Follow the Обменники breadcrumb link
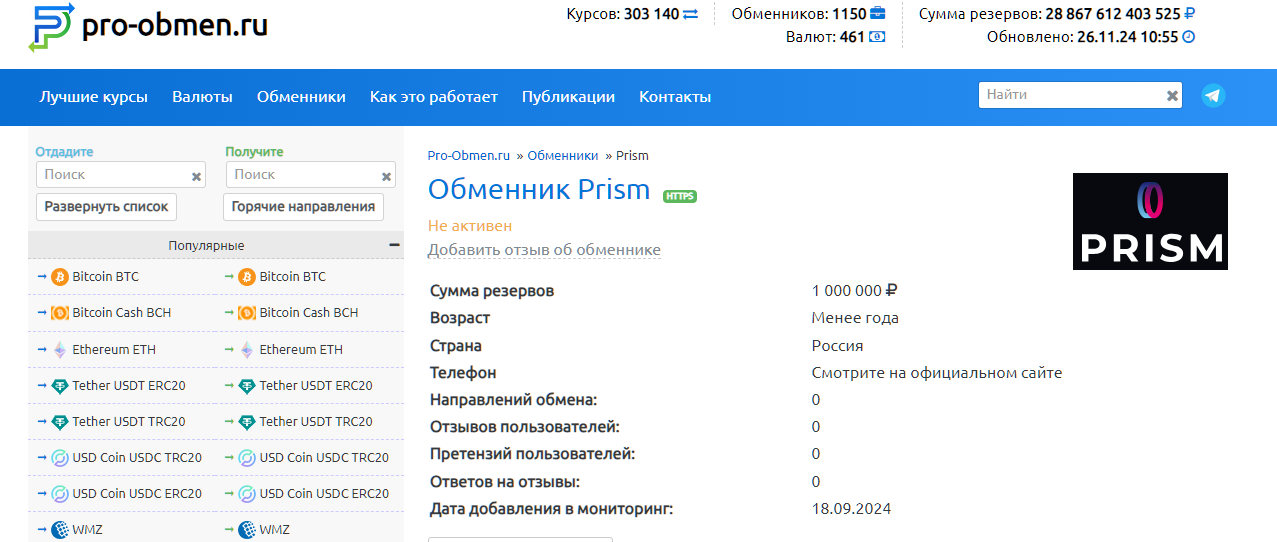1277x542 pixels. [563, 156]
